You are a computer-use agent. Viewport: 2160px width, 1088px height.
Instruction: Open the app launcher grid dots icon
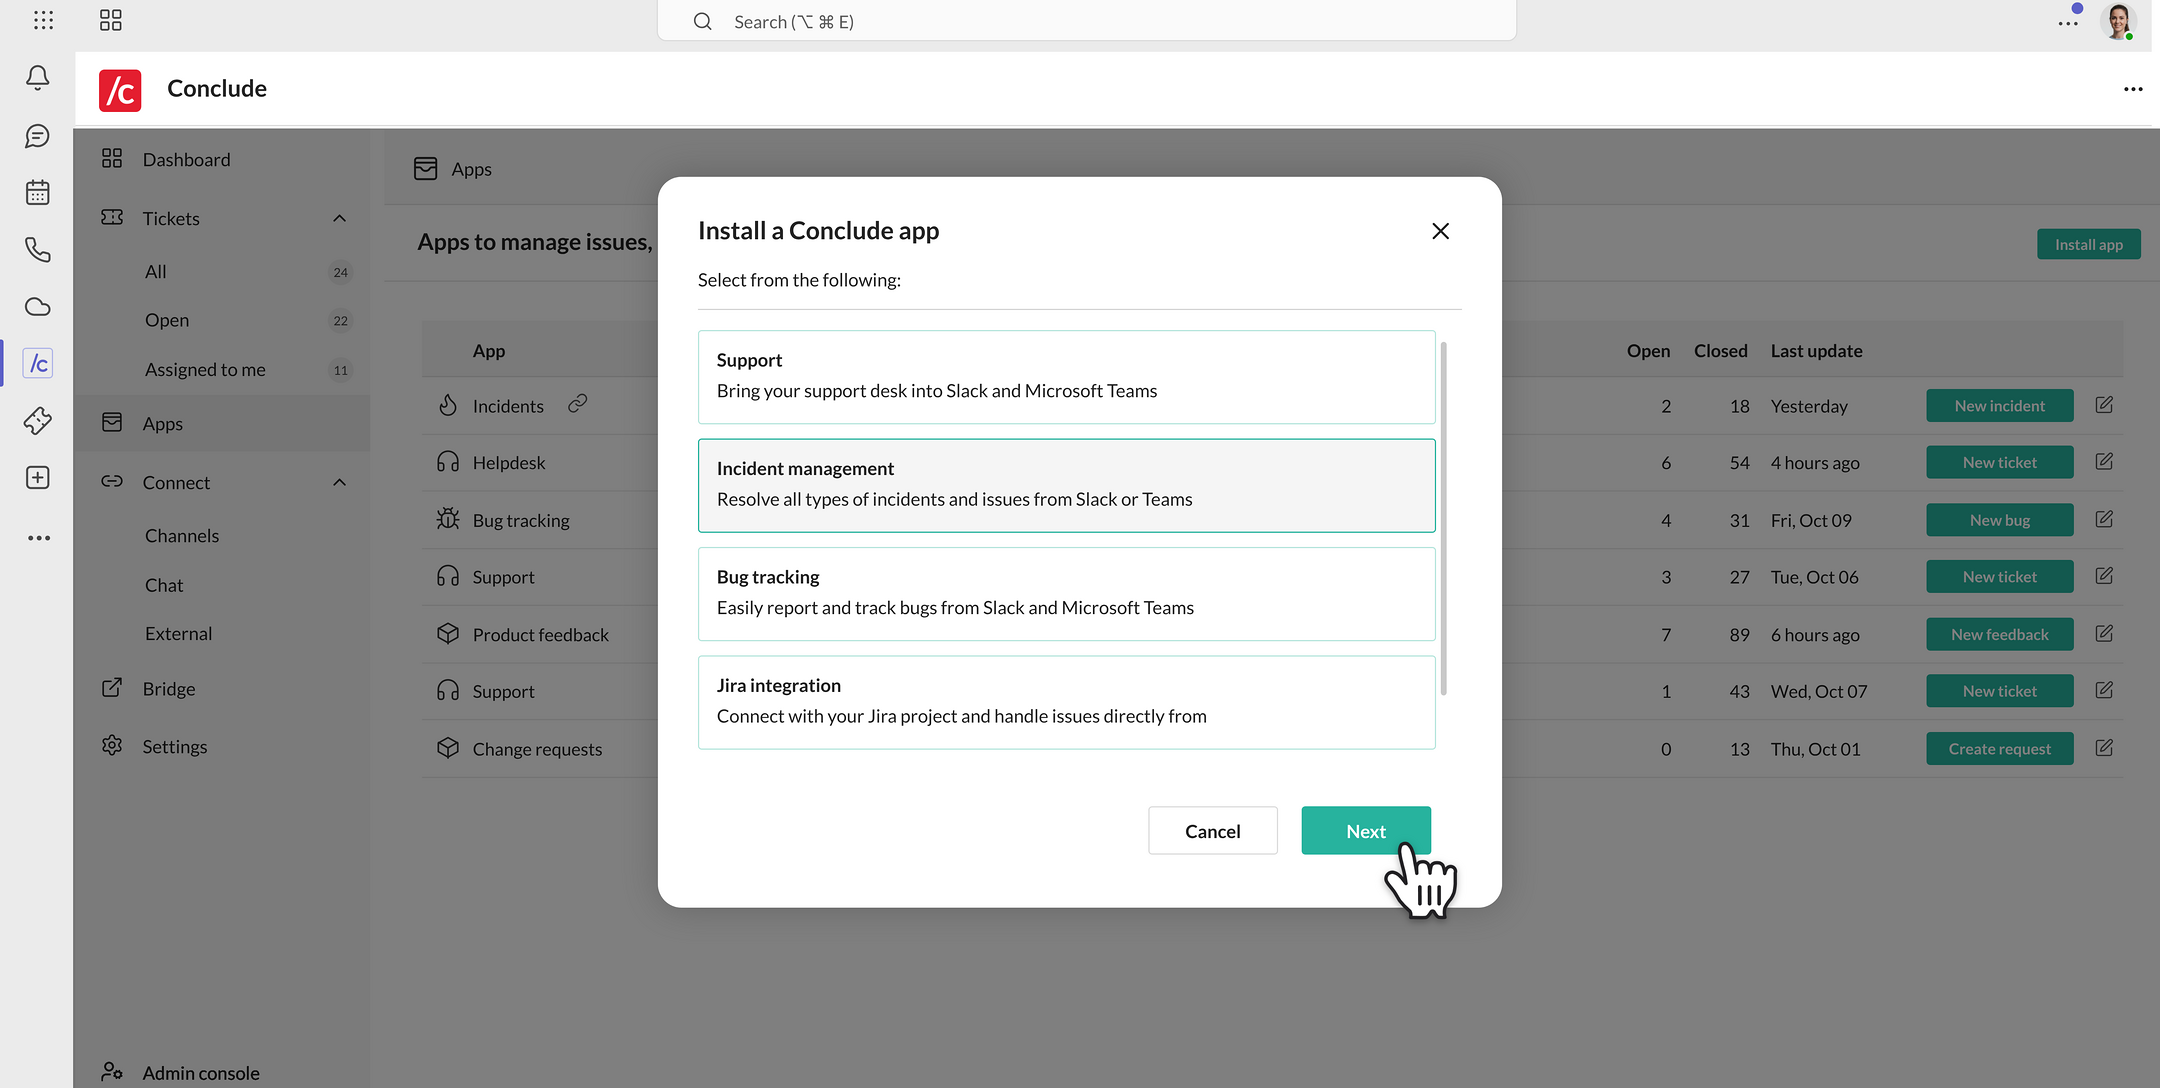[43, 20]
